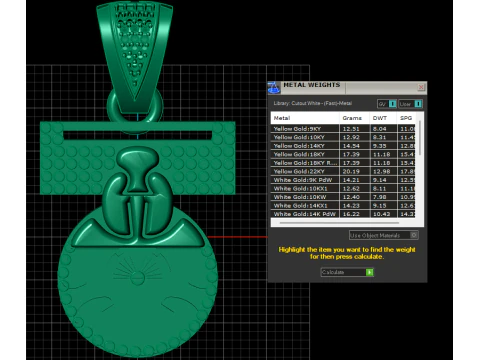The height and width of the screenshot is (360, 480).
Task: Click the 7.98 DWT value
Action: click(380, 197)
